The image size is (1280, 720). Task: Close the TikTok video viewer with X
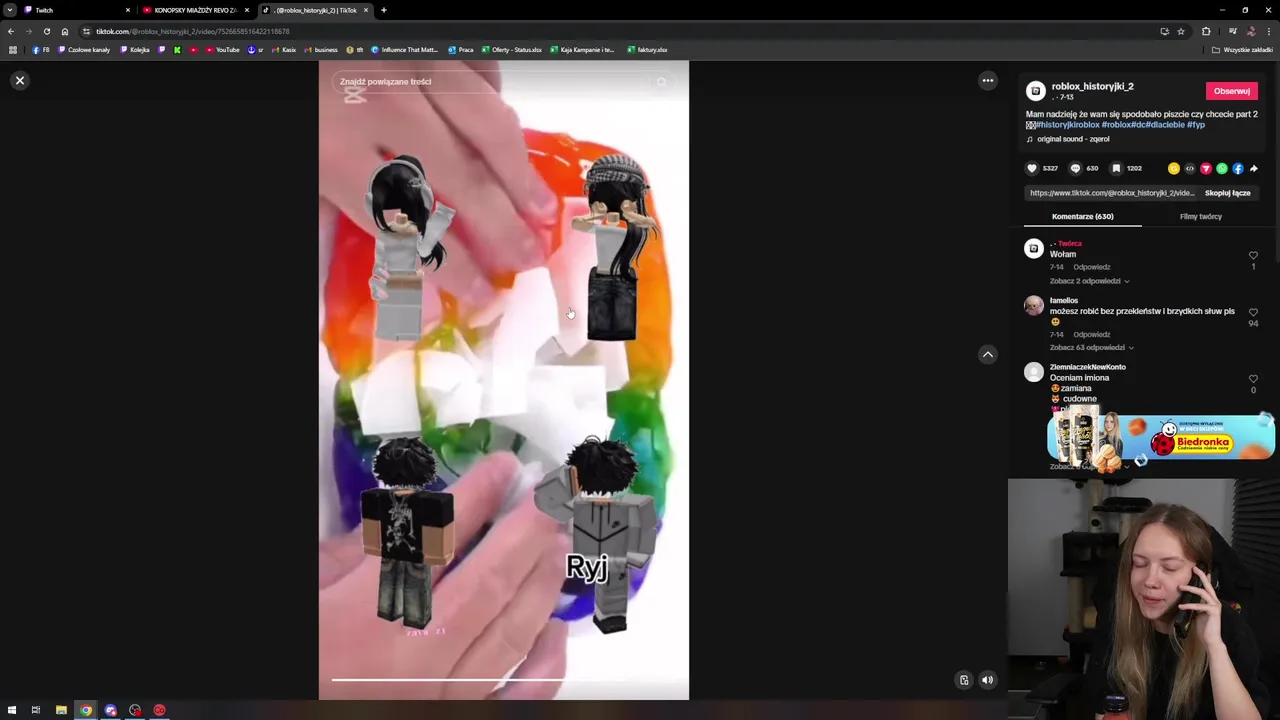coord(19,80)
